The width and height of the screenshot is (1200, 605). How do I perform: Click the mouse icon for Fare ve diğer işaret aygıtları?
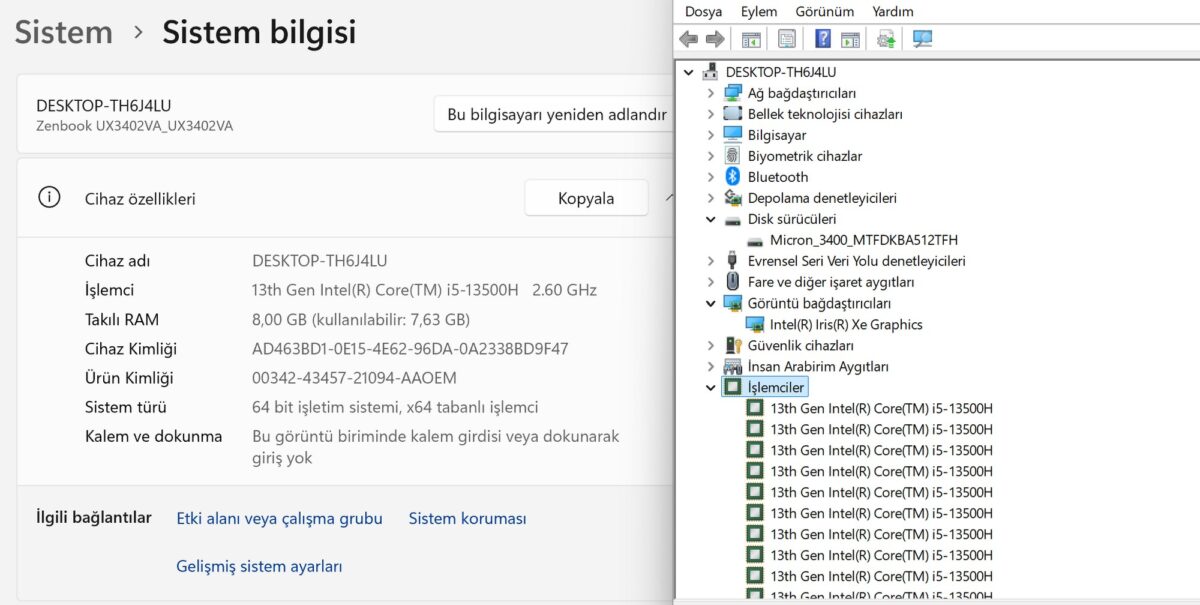pyautogui.click(x=733, y=282)
